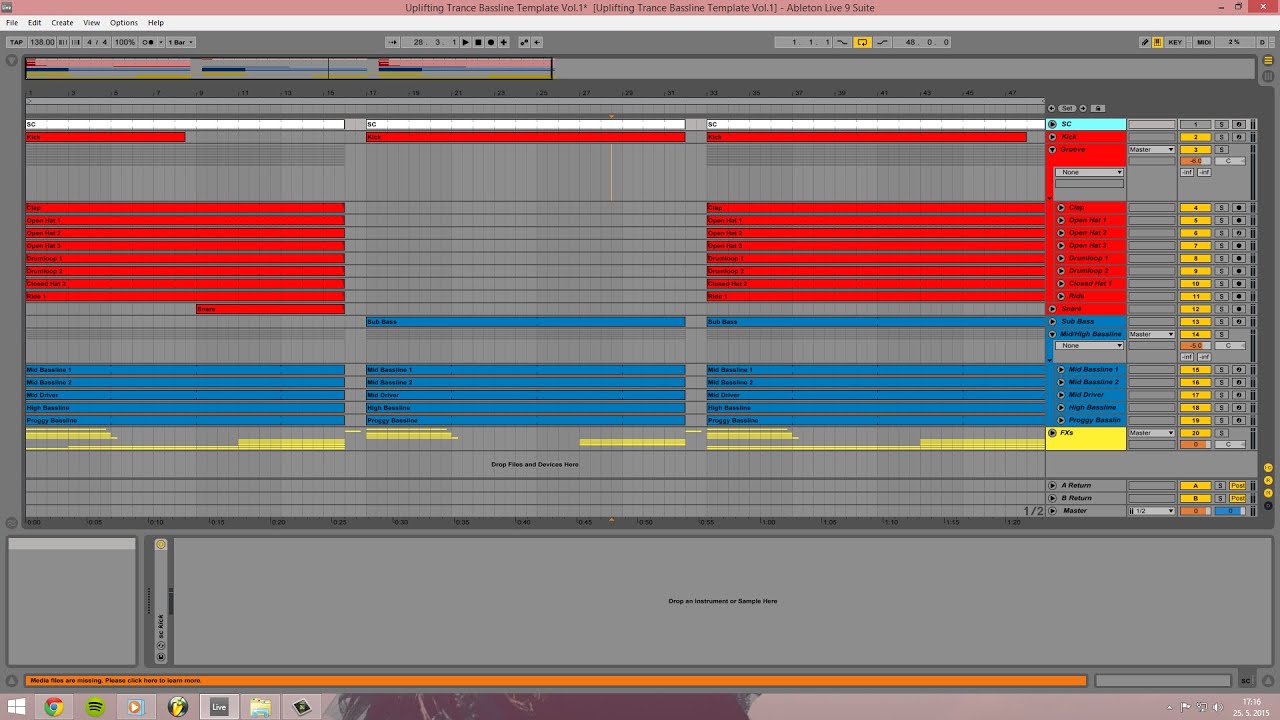
Task: Click the MIDI overdub plus icon
Action: coord(503,42)
